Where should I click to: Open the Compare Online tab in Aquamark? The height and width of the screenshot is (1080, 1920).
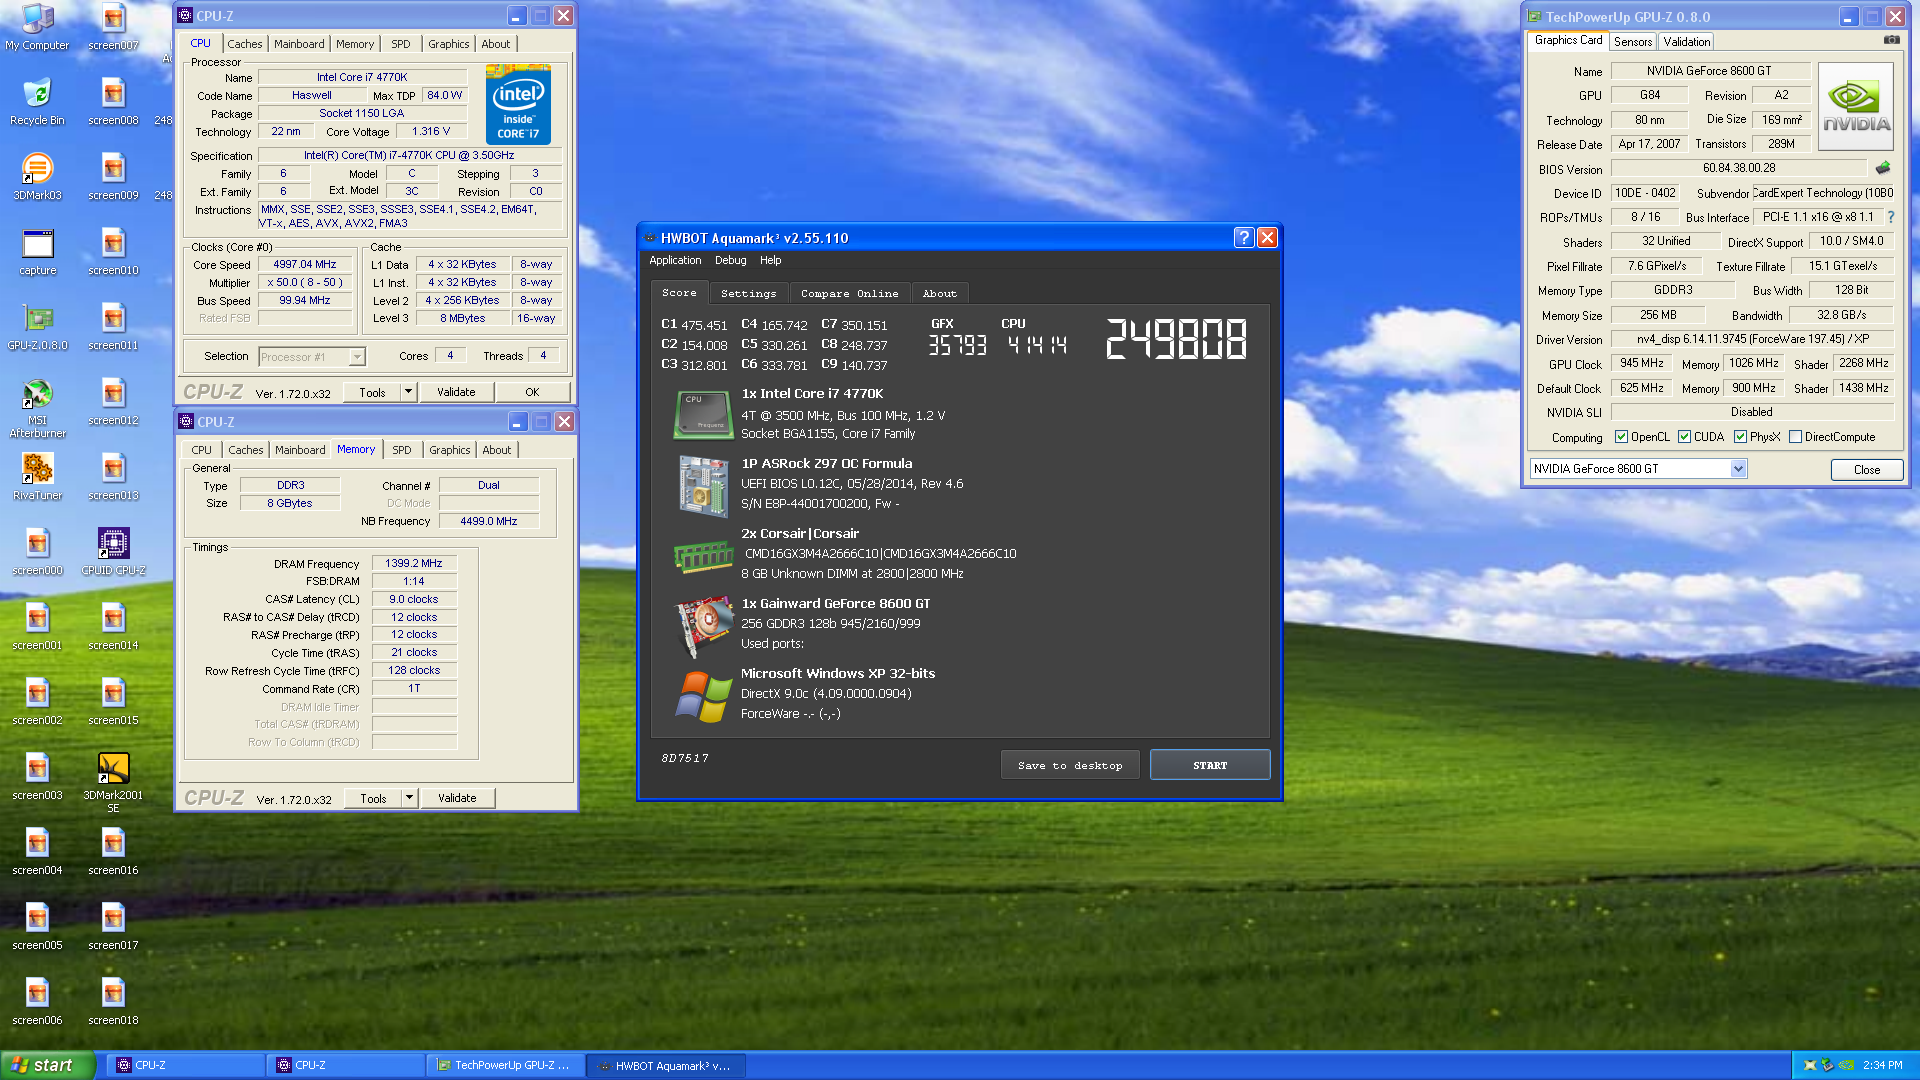pos(850,293)
